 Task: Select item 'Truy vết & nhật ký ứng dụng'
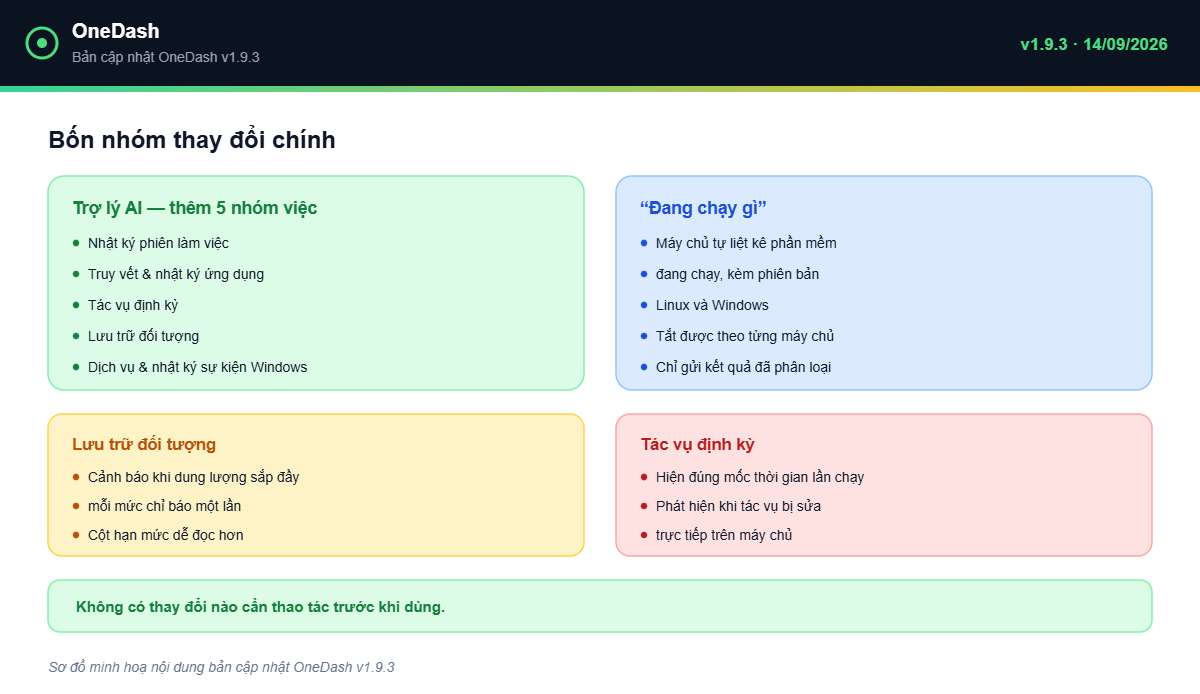176,274
